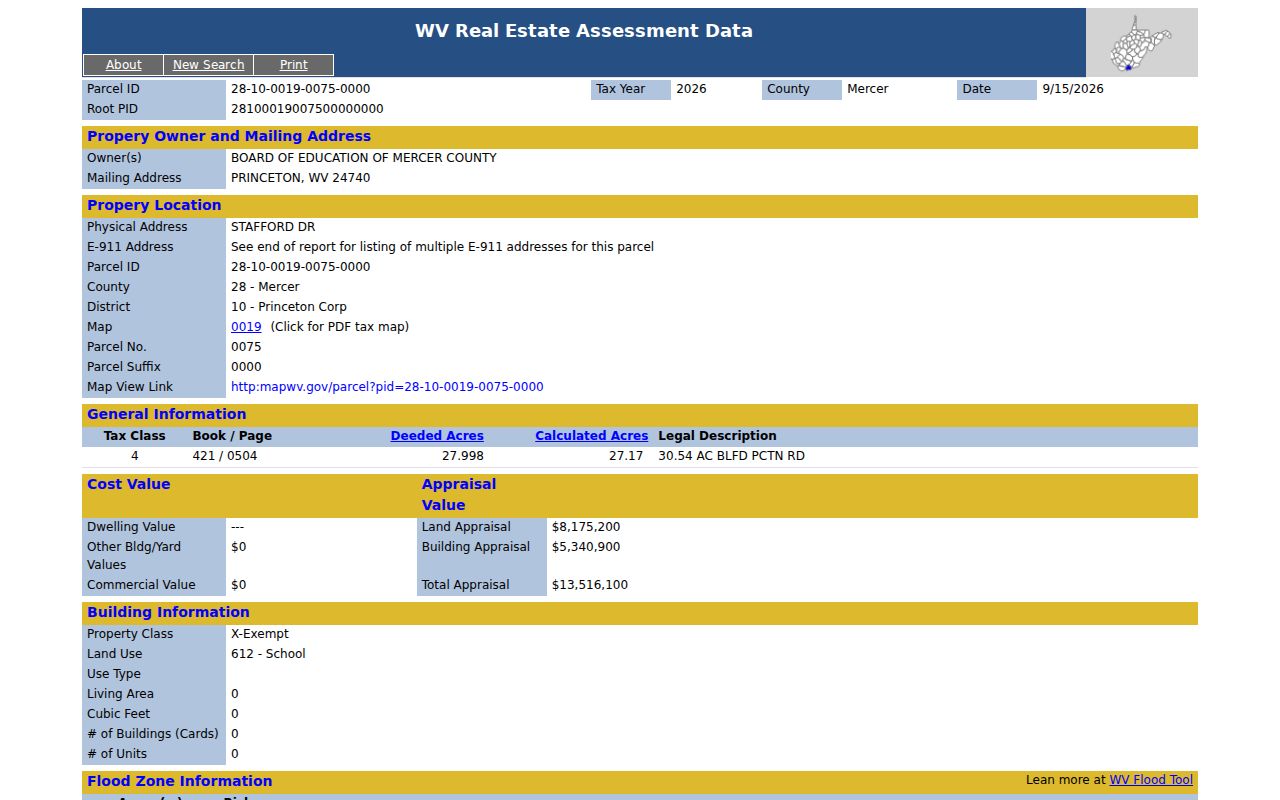The image size is (1280, 800).
Task: Click owner name BOARD OF EDUCATION OF MERCER COUNTY
Action: [x=364, y=158]
